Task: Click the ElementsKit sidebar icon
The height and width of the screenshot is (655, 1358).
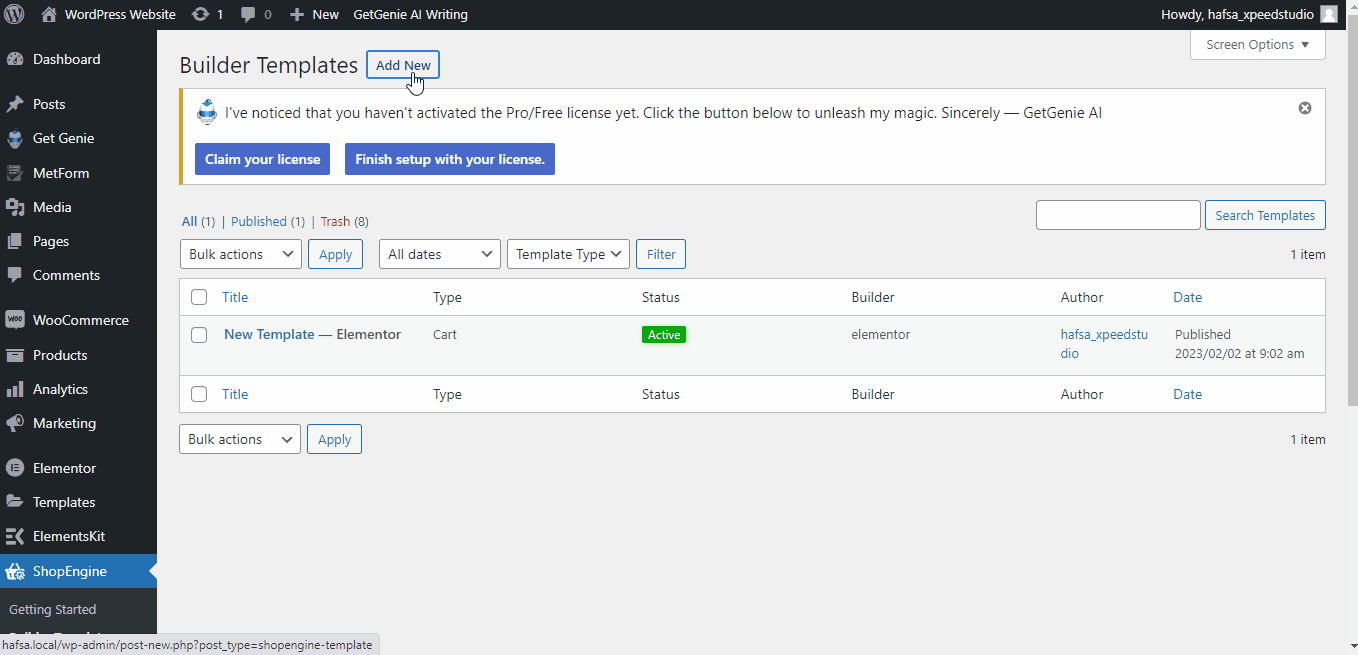Action: (x=15, y=536)
